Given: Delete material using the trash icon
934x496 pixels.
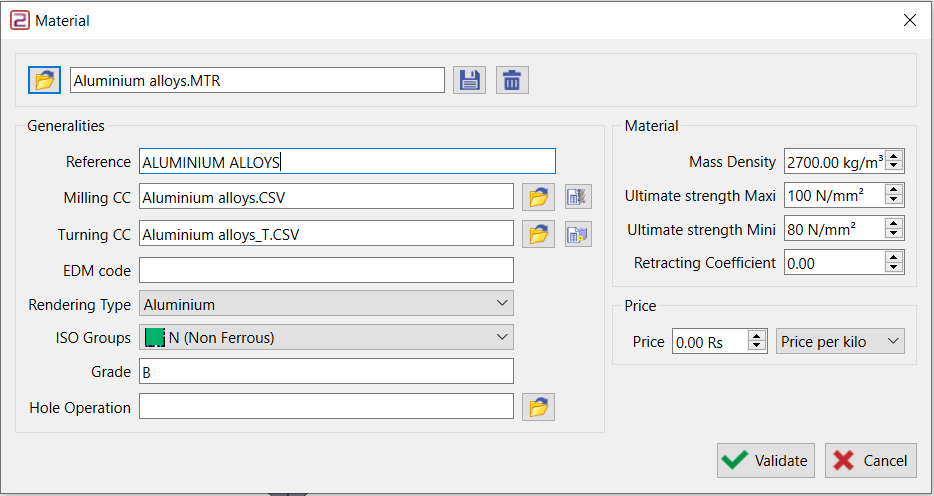Looking at the screenshot, I should [x=512, y=80].
